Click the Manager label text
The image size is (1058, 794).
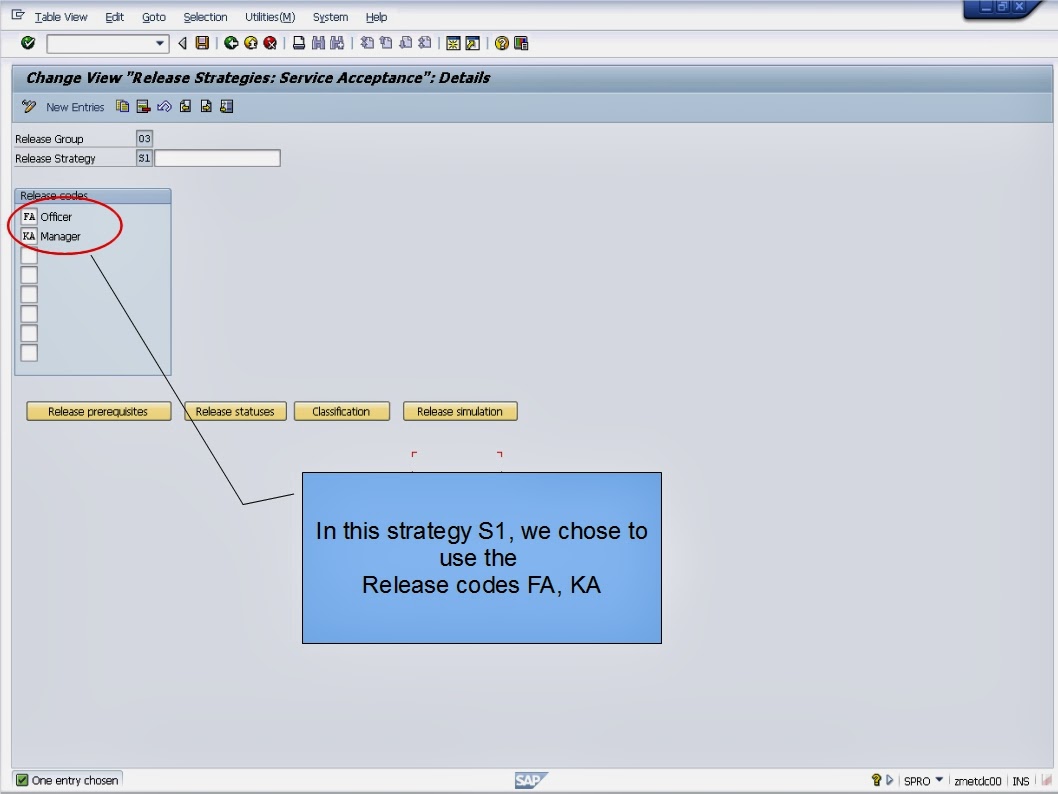[x=60, y=237]
